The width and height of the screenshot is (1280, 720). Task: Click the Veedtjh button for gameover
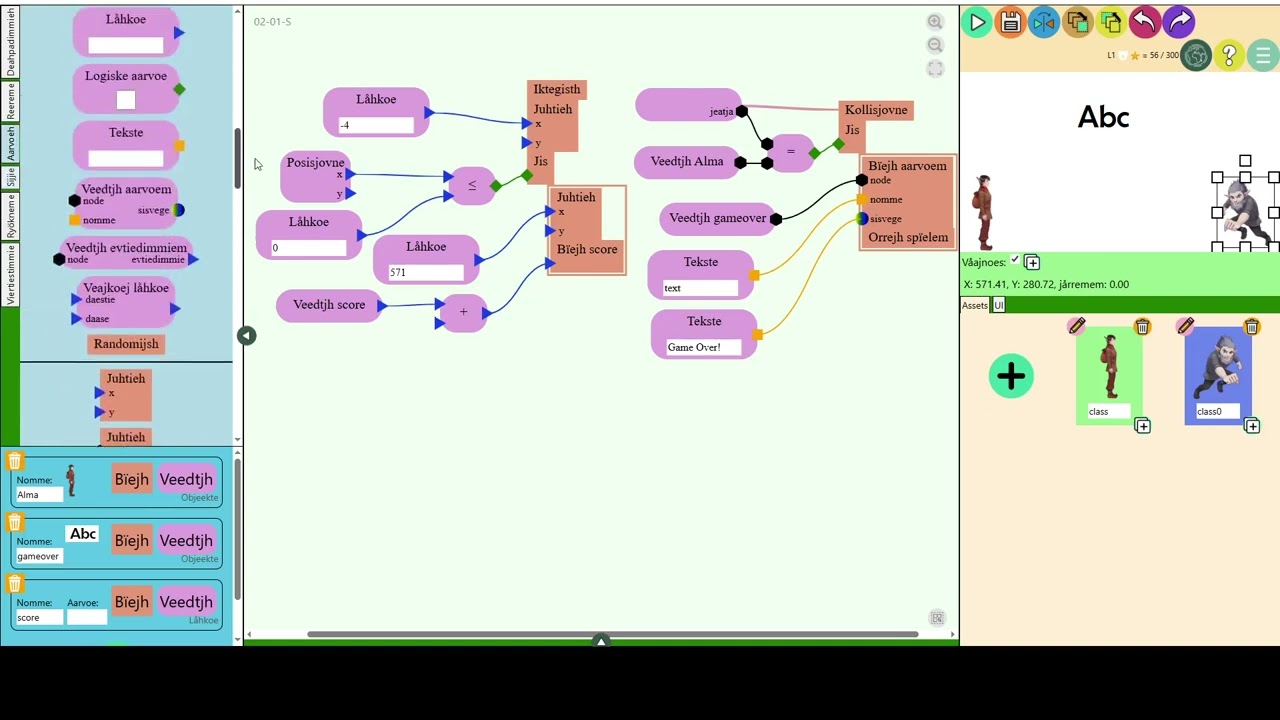186,541
